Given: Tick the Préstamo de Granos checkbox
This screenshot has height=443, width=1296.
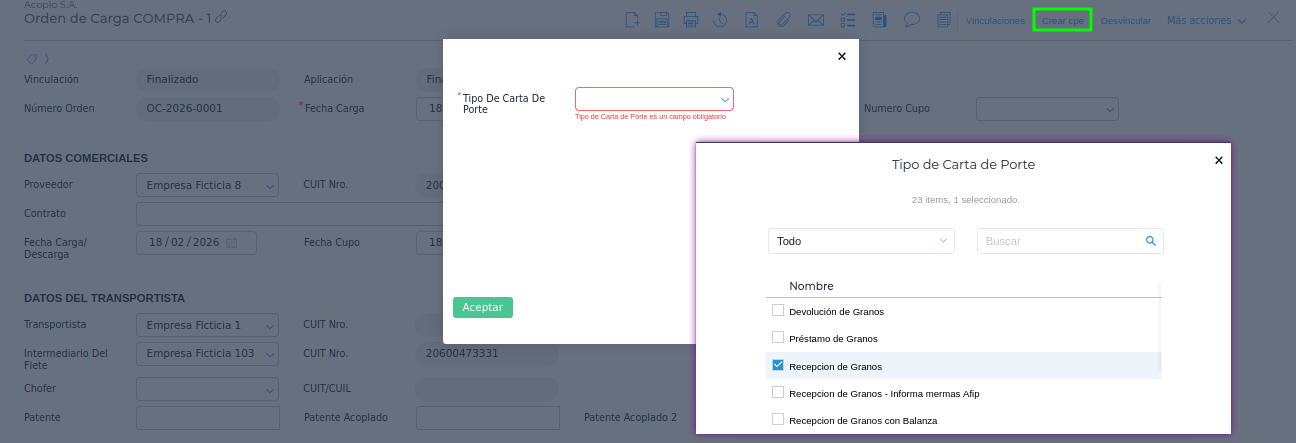Looking at the screenshot, I should click(778, 337).
